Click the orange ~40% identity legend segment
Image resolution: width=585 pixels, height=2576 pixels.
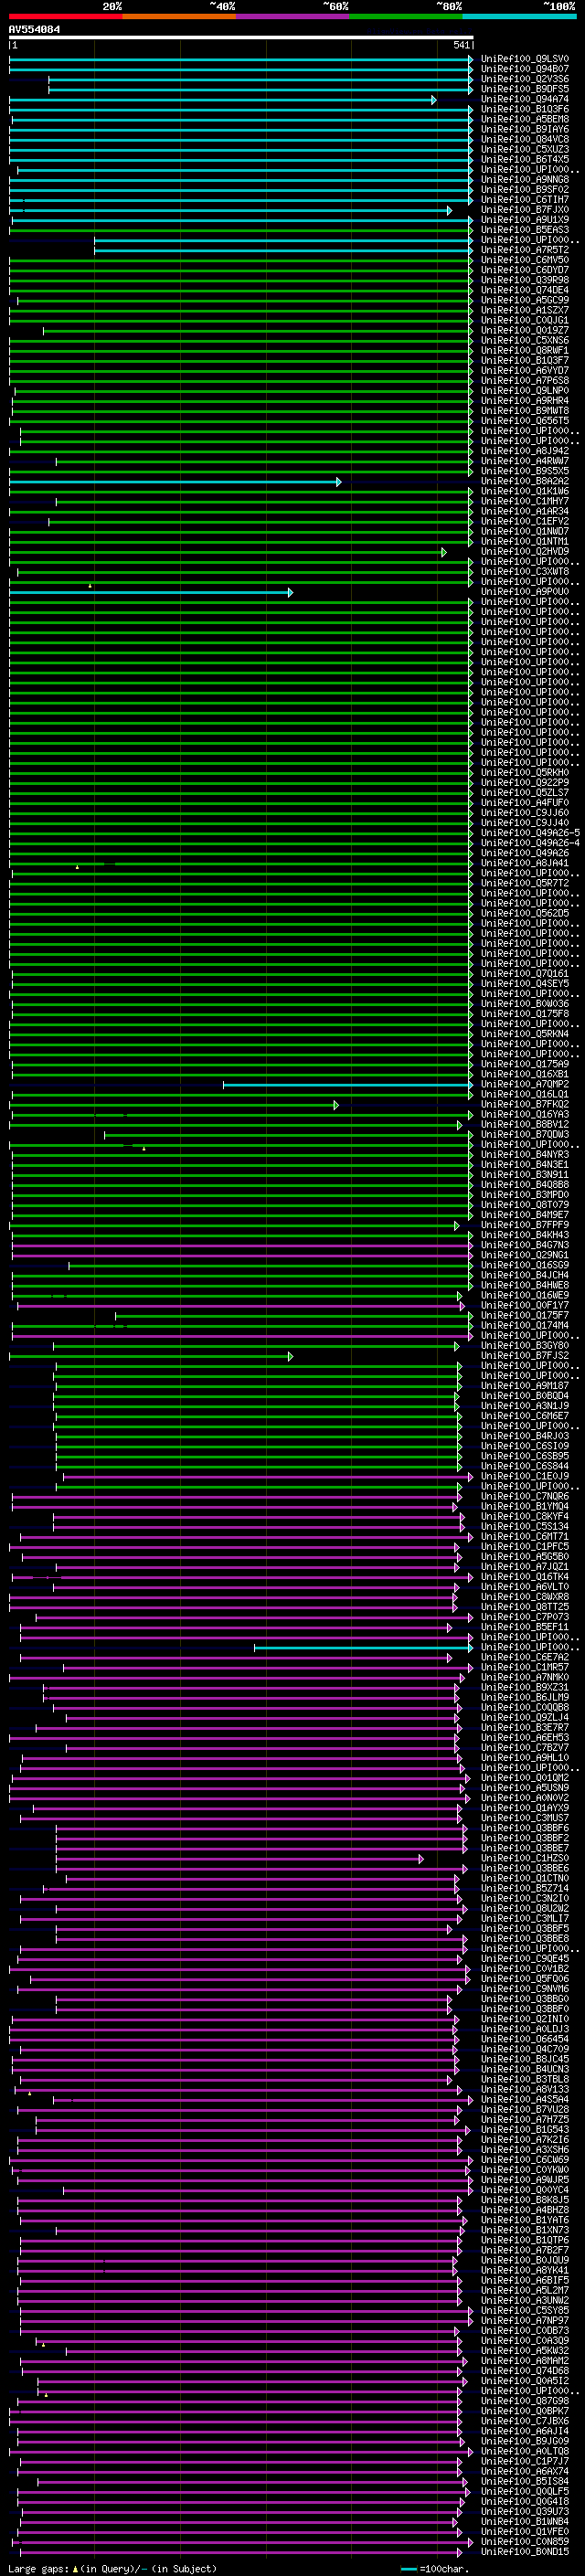(179, 16)
